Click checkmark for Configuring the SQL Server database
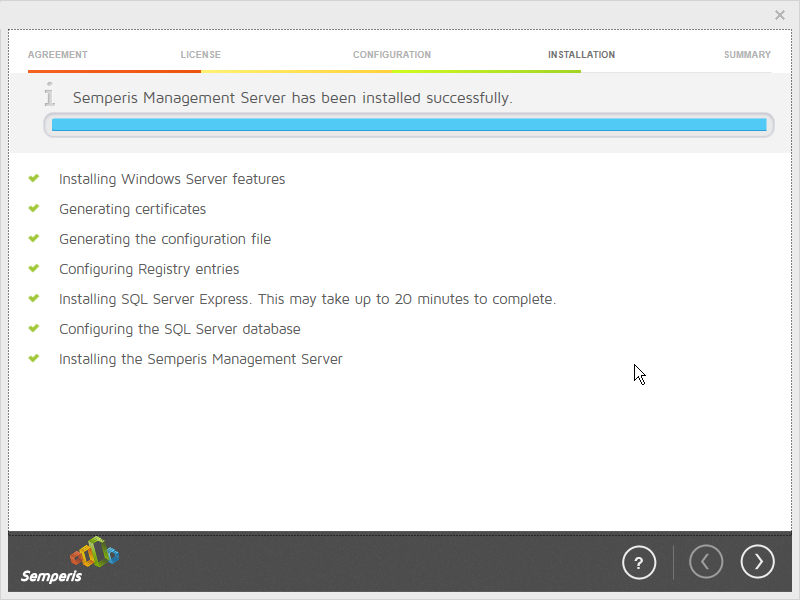Screen dimensions: 800x600 pos(34,329)
